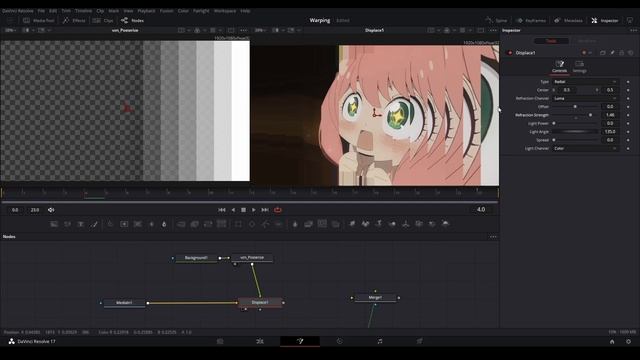Toggle keyframe for the Offset parameter
This screenshot has height=360, width=640.
(628, 107)
